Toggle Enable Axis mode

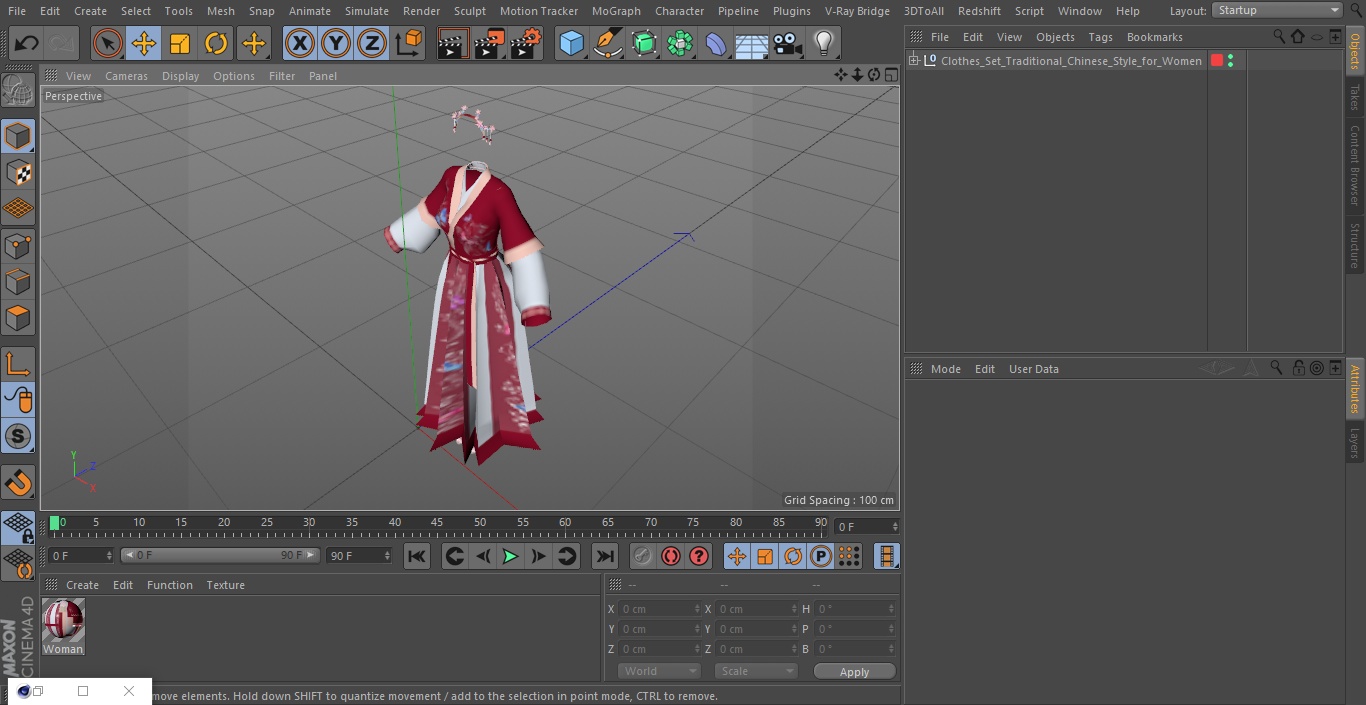click(x=18, y=364)
